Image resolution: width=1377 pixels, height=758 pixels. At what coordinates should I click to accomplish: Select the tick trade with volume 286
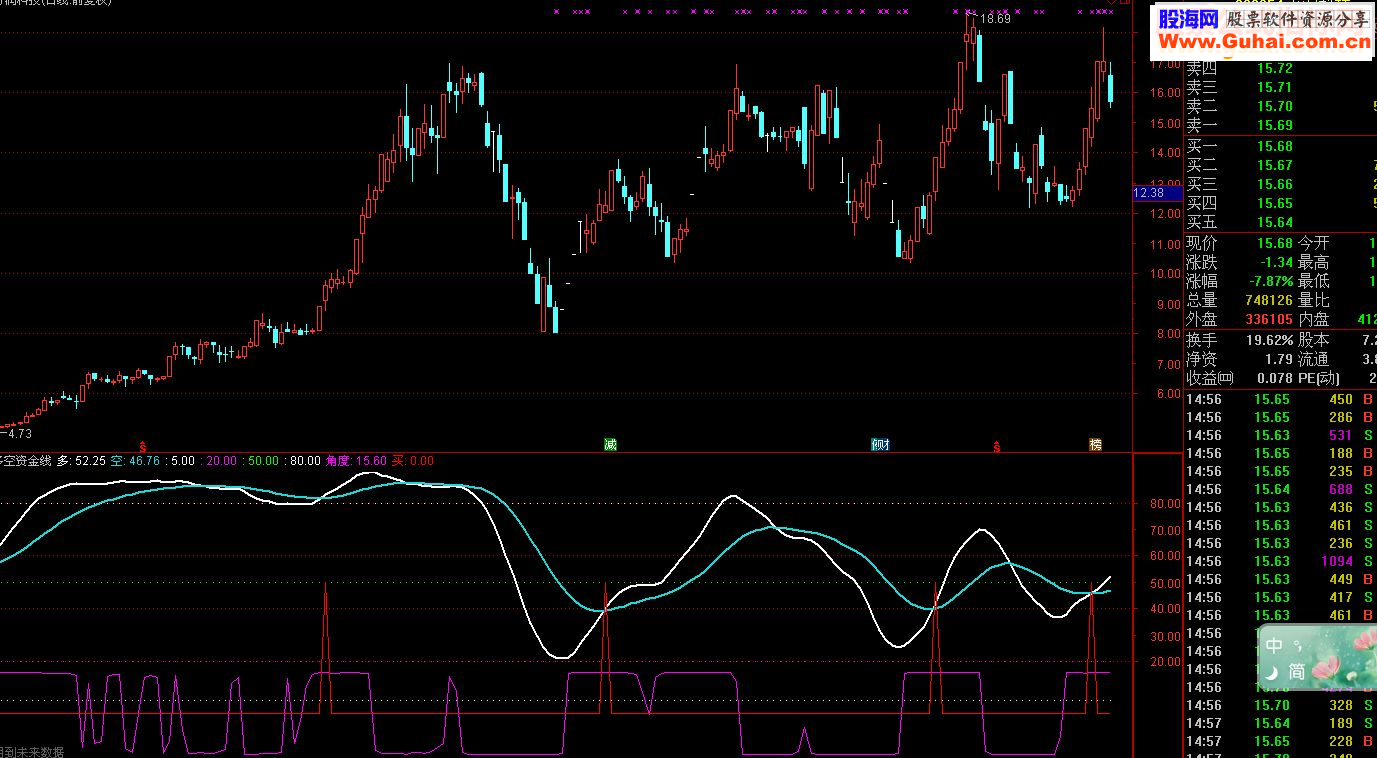(1281, 417)
